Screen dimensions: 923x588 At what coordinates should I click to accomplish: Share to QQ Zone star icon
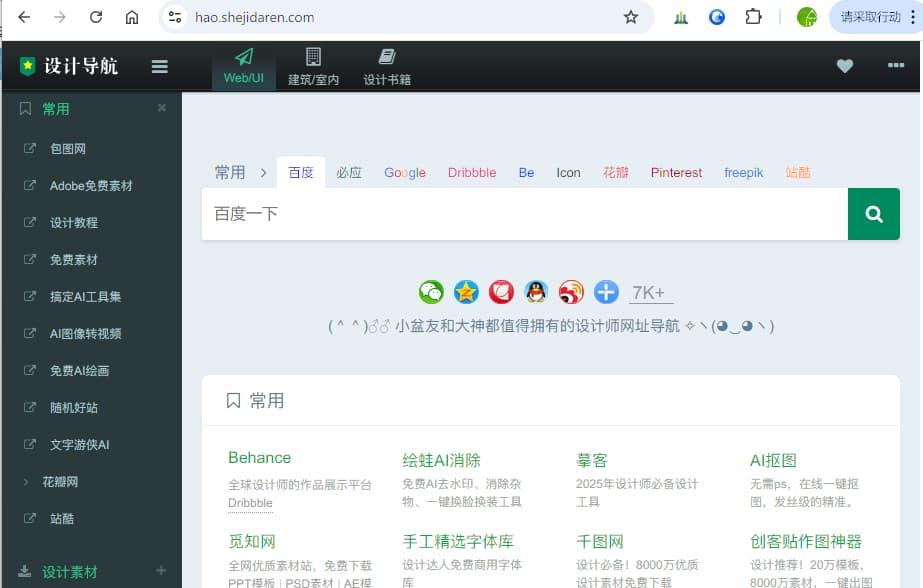466,292
